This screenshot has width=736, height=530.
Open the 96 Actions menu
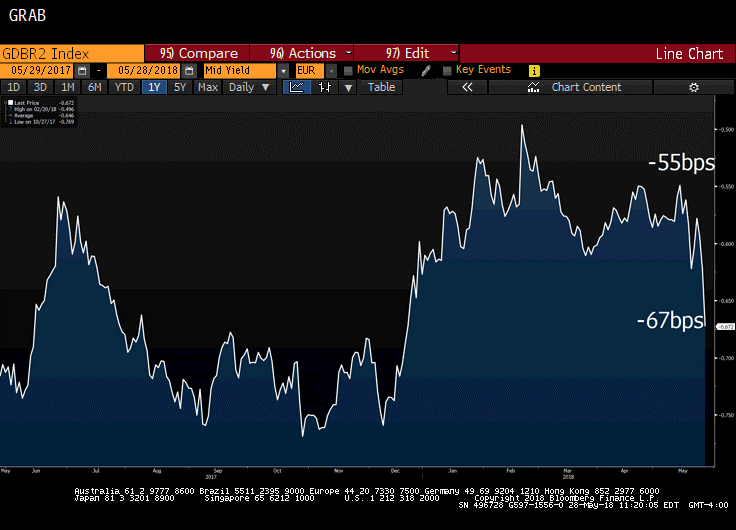(x=301, y=53)
